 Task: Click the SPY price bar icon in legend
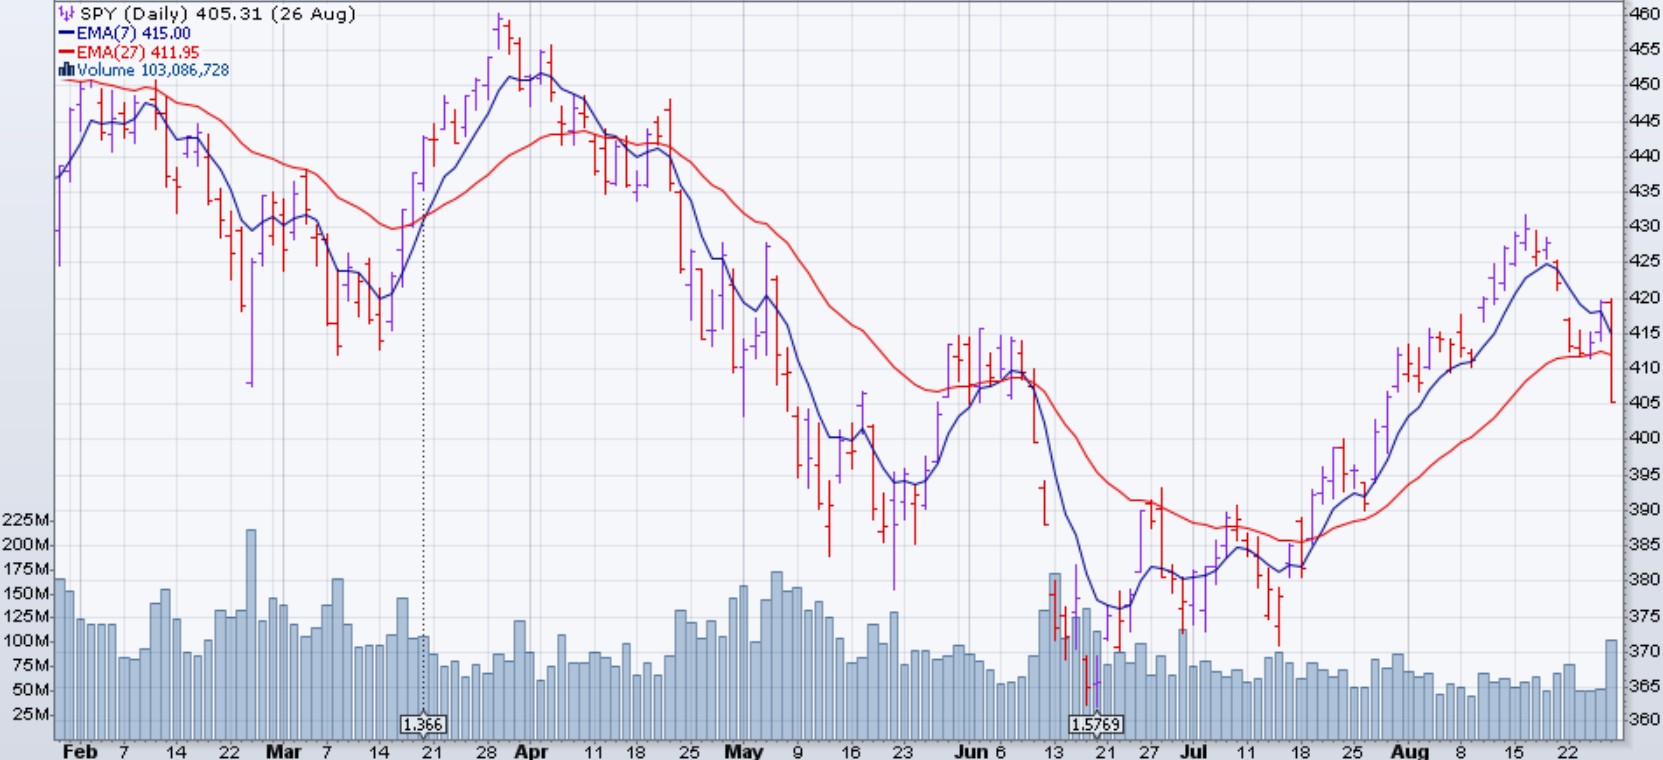(66, 14)
